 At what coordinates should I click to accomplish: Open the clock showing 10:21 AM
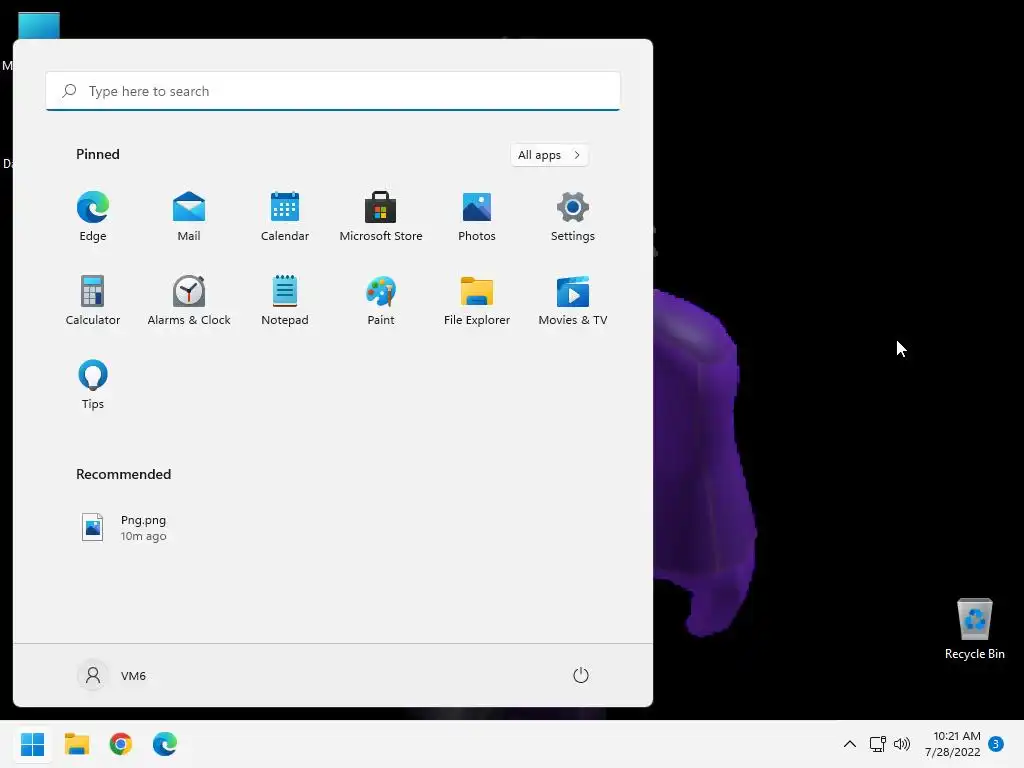953,744
